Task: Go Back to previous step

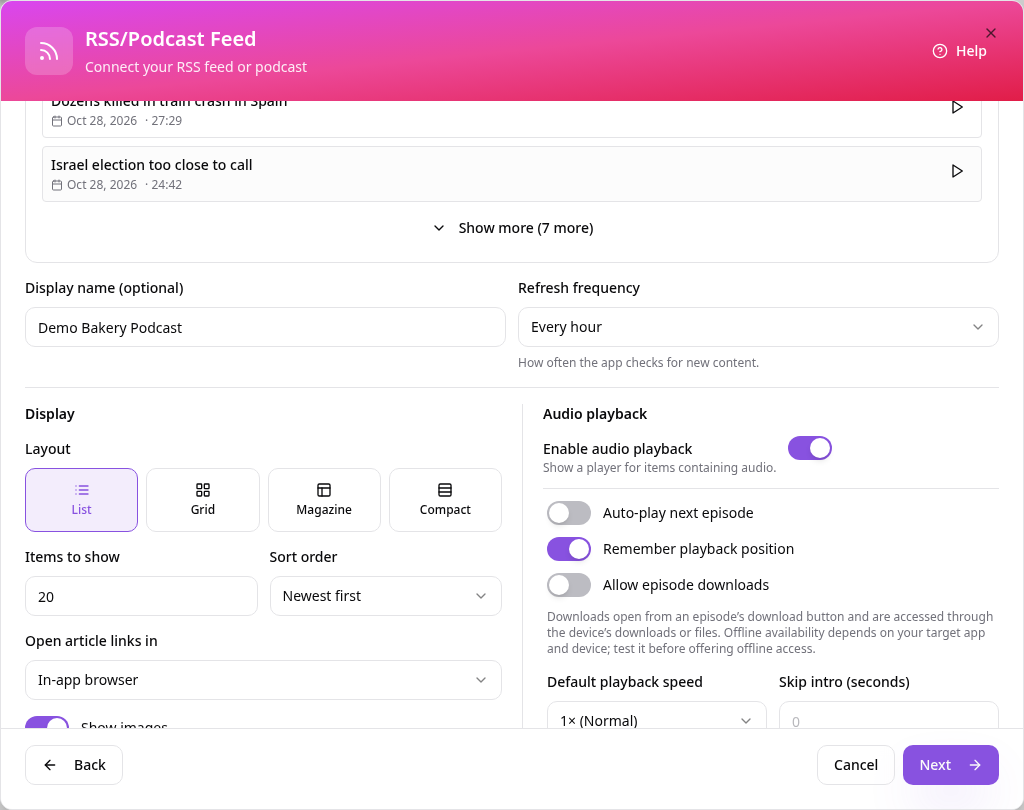Action: click(x=74, y=765)
